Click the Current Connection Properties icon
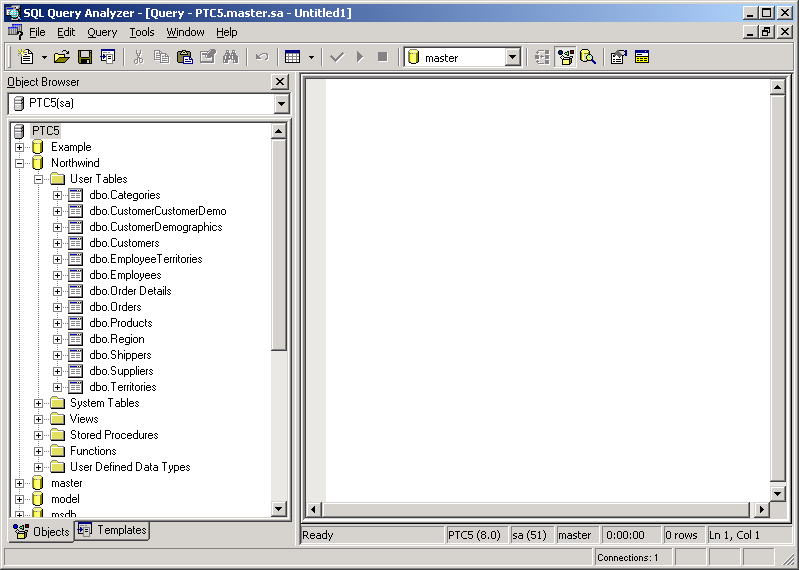This screenshot has height=570, width=799. point(619,57)
